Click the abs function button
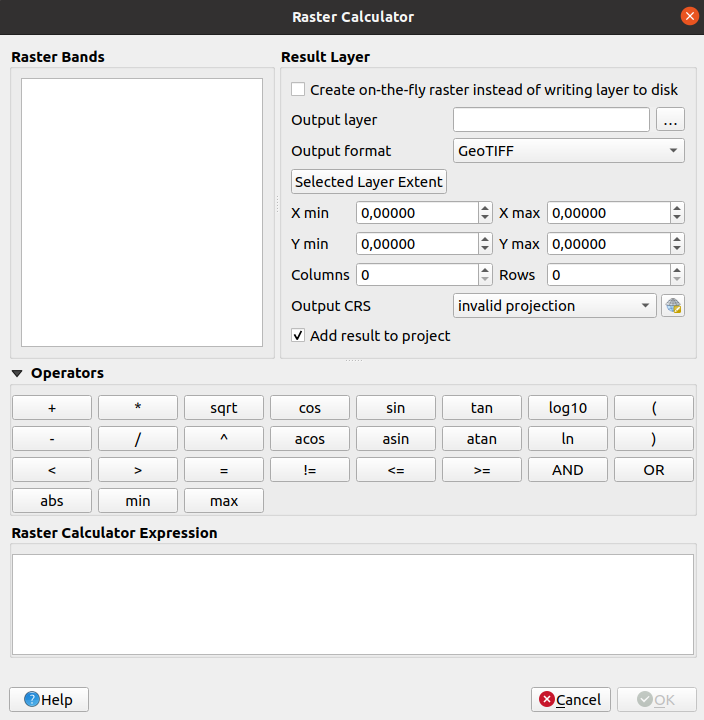Image resolution: width=704 pixels, height=720 pixels. (x=52, y=501)
